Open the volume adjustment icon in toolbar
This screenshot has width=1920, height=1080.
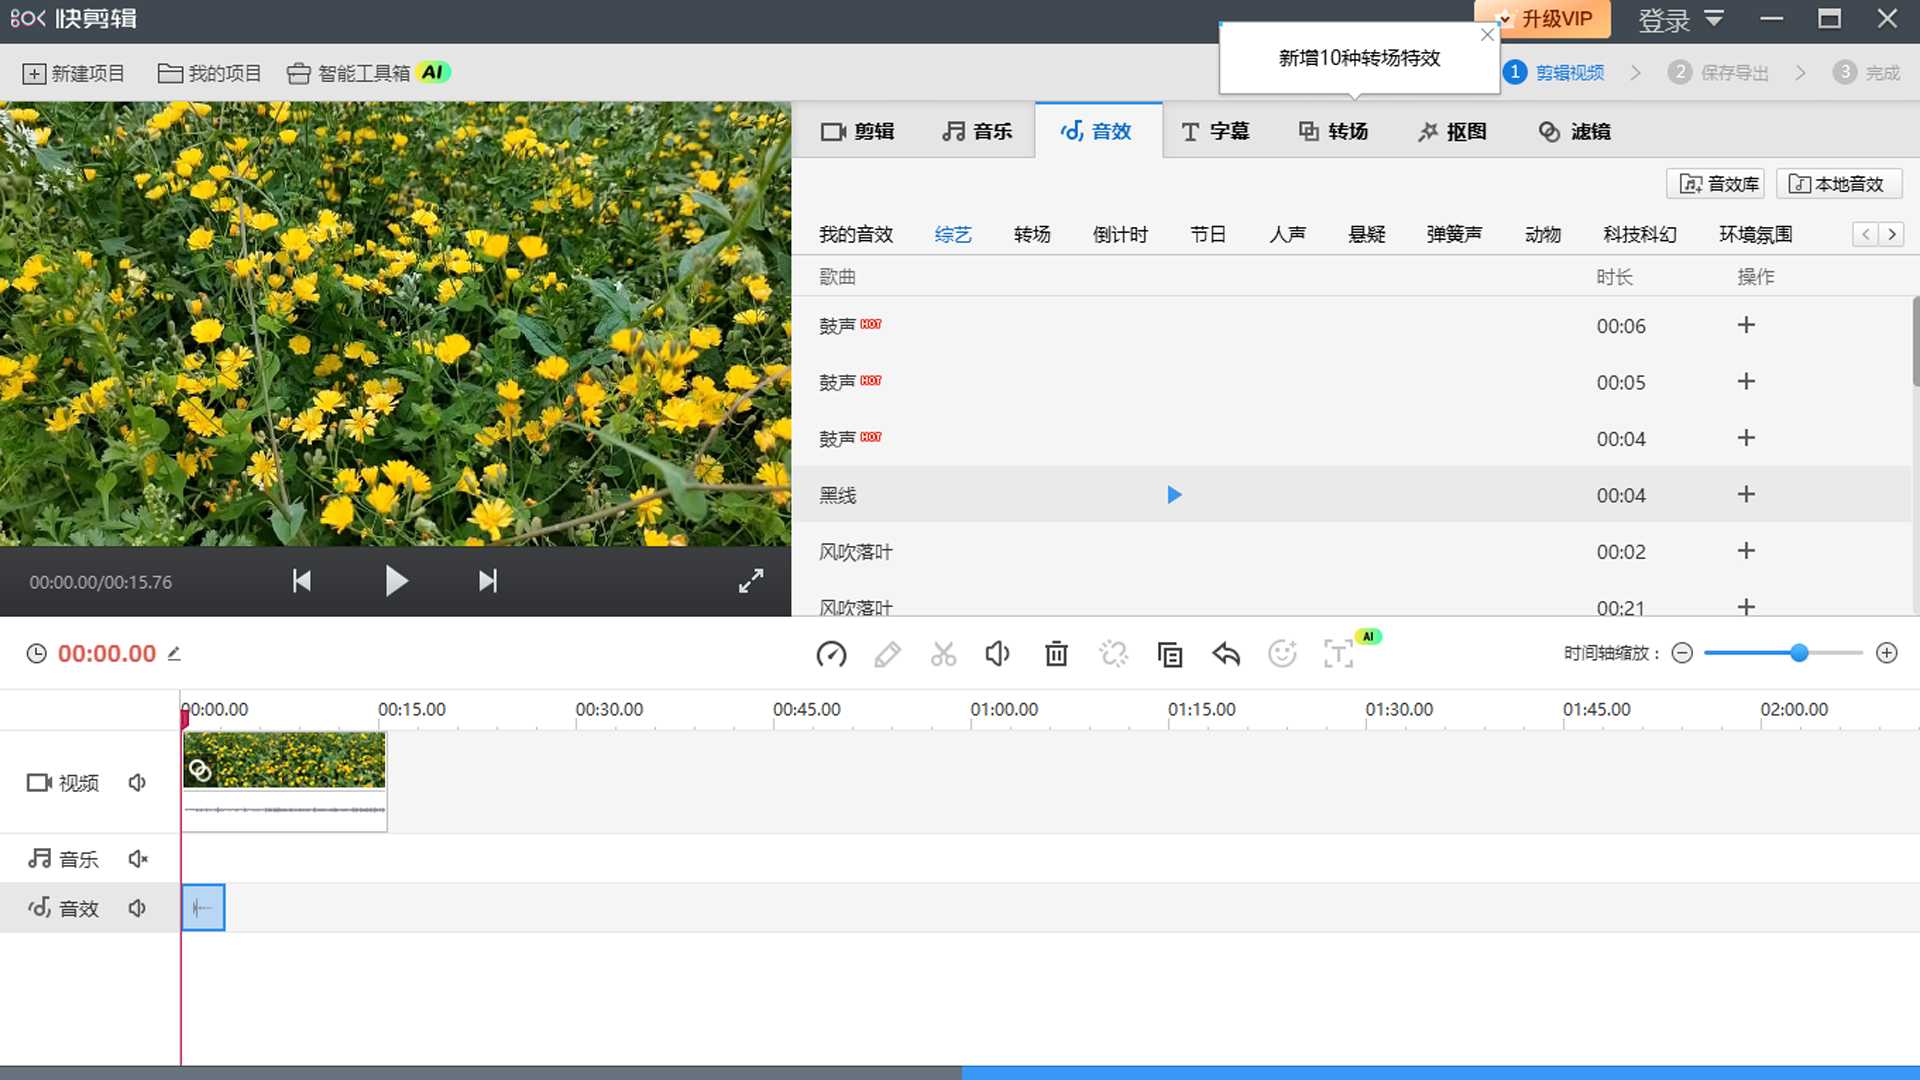[997, 654]
